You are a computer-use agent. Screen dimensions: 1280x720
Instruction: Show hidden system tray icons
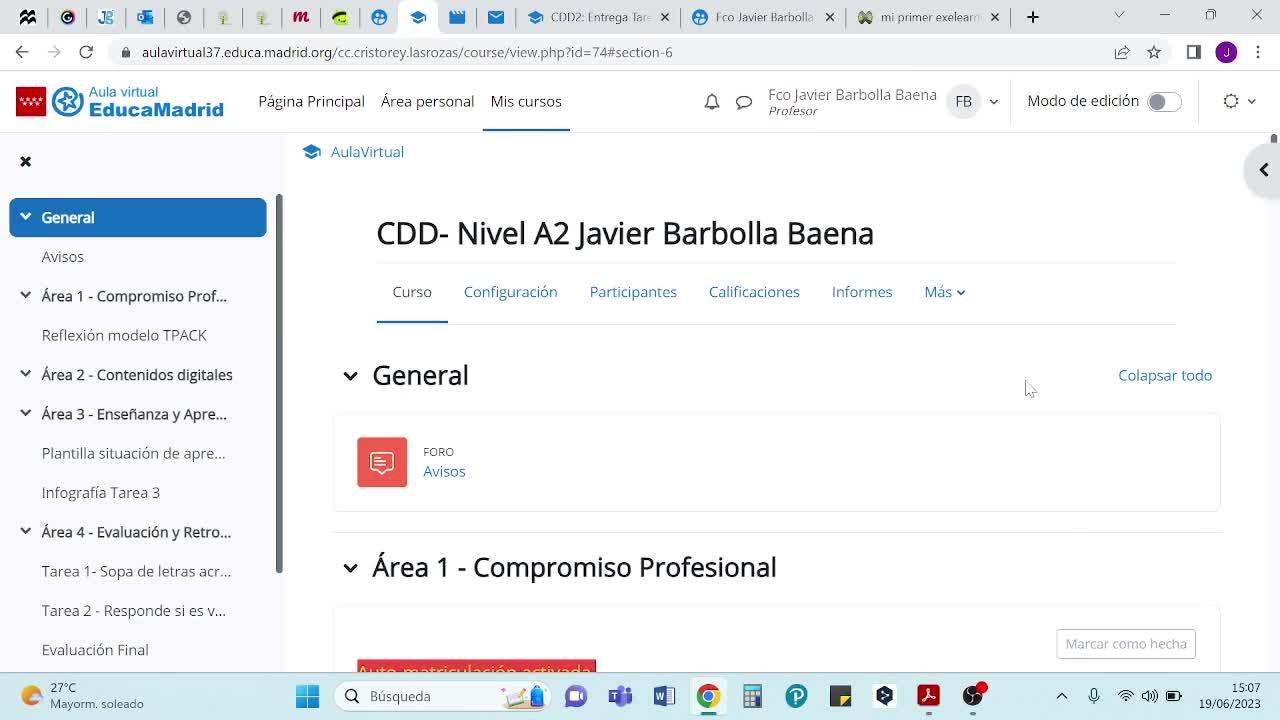pos(1062,696)
